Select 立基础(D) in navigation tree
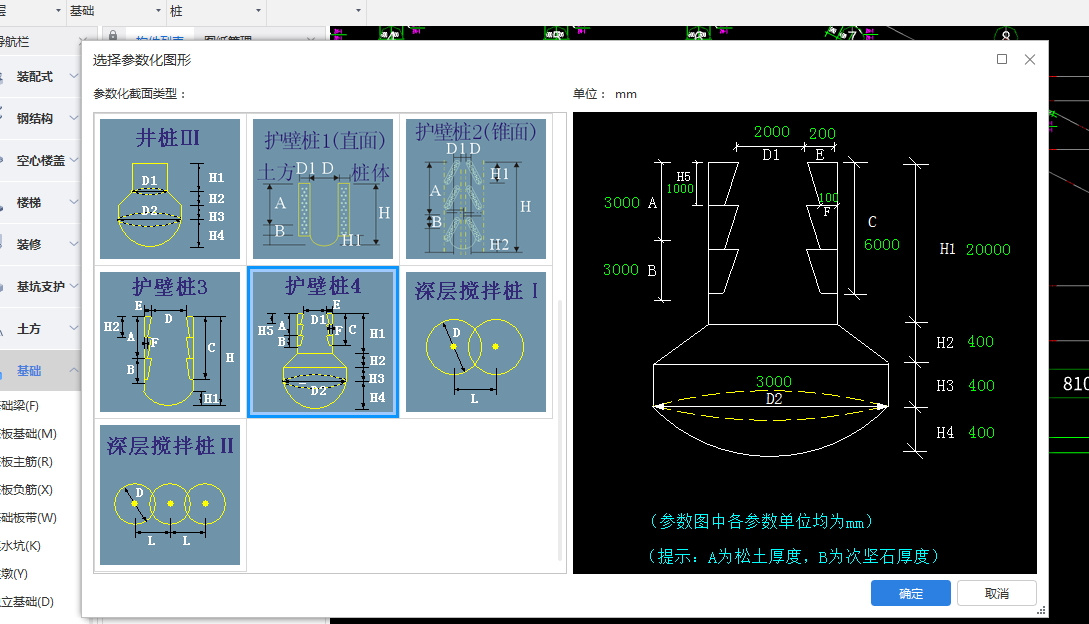The height and width of the screenshot is (624, 1089). [28, 602]
